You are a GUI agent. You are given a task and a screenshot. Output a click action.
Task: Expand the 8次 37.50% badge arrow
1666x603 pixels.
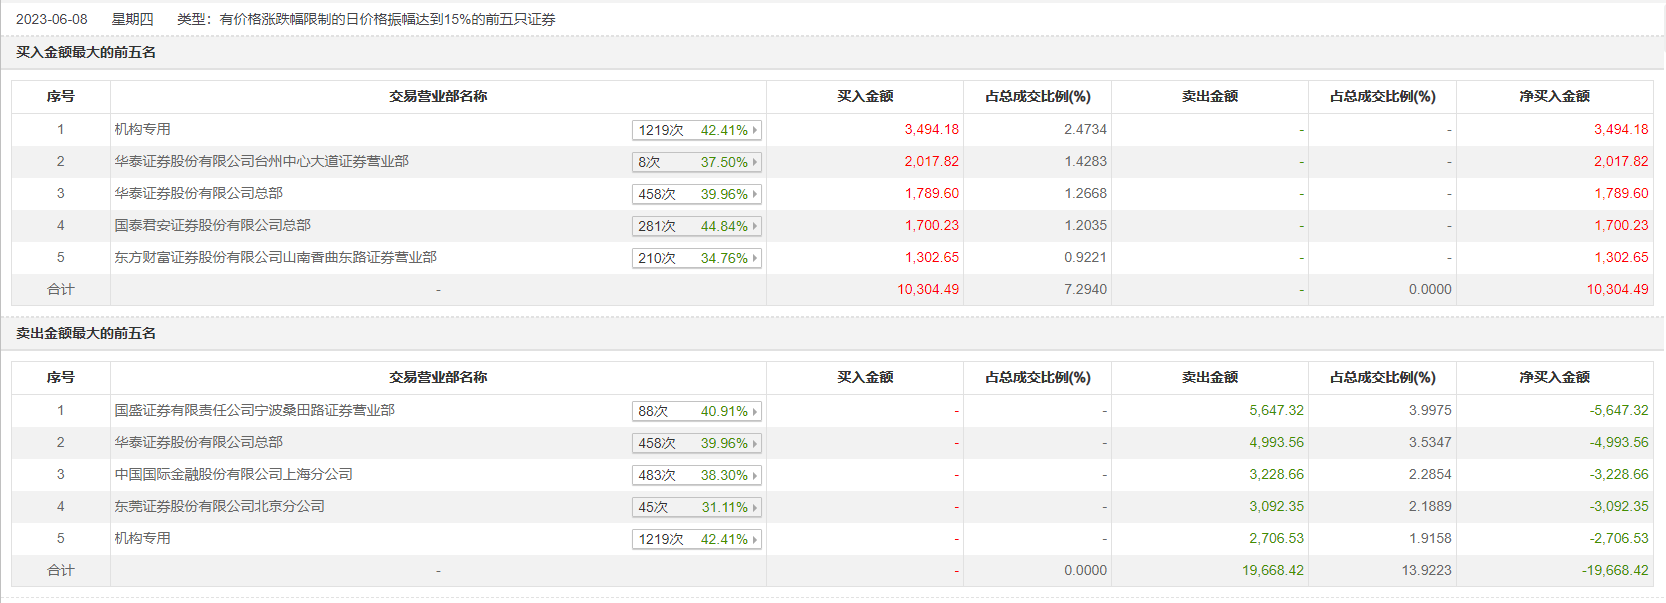click(x=755, y=162)
